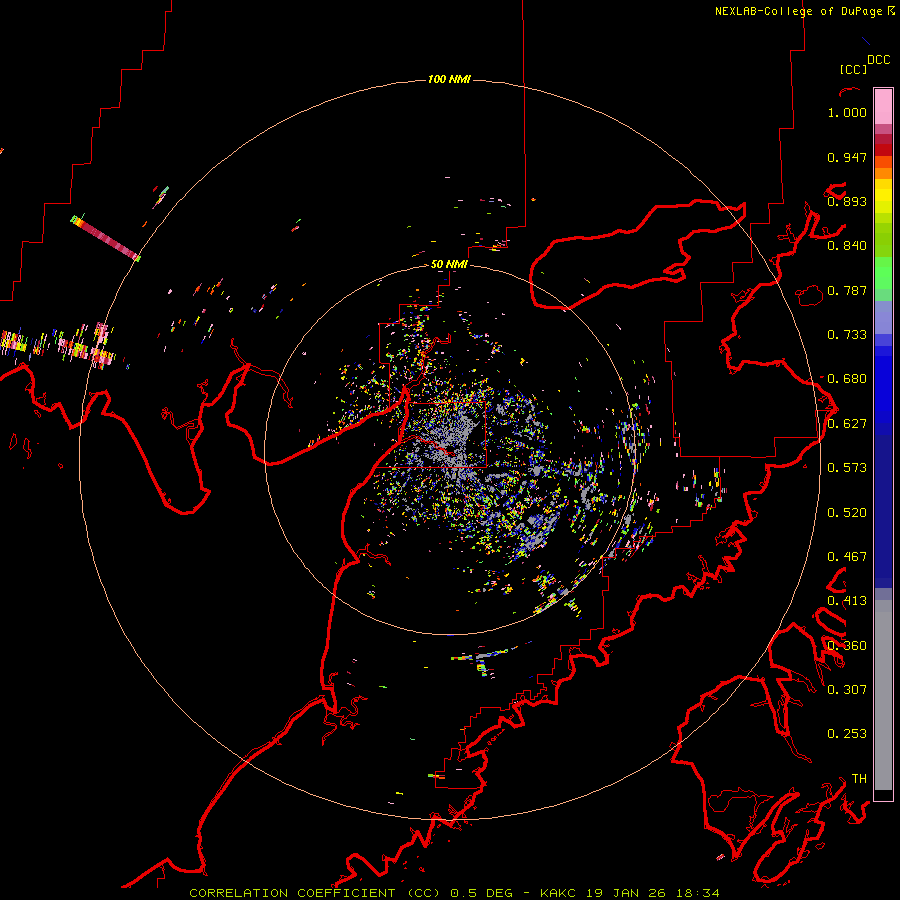The width and height of the screenshot is (900, 900).
Task: Click the 1.000 value on color scale
Action: pyautogui.click(x=847, y=112)
